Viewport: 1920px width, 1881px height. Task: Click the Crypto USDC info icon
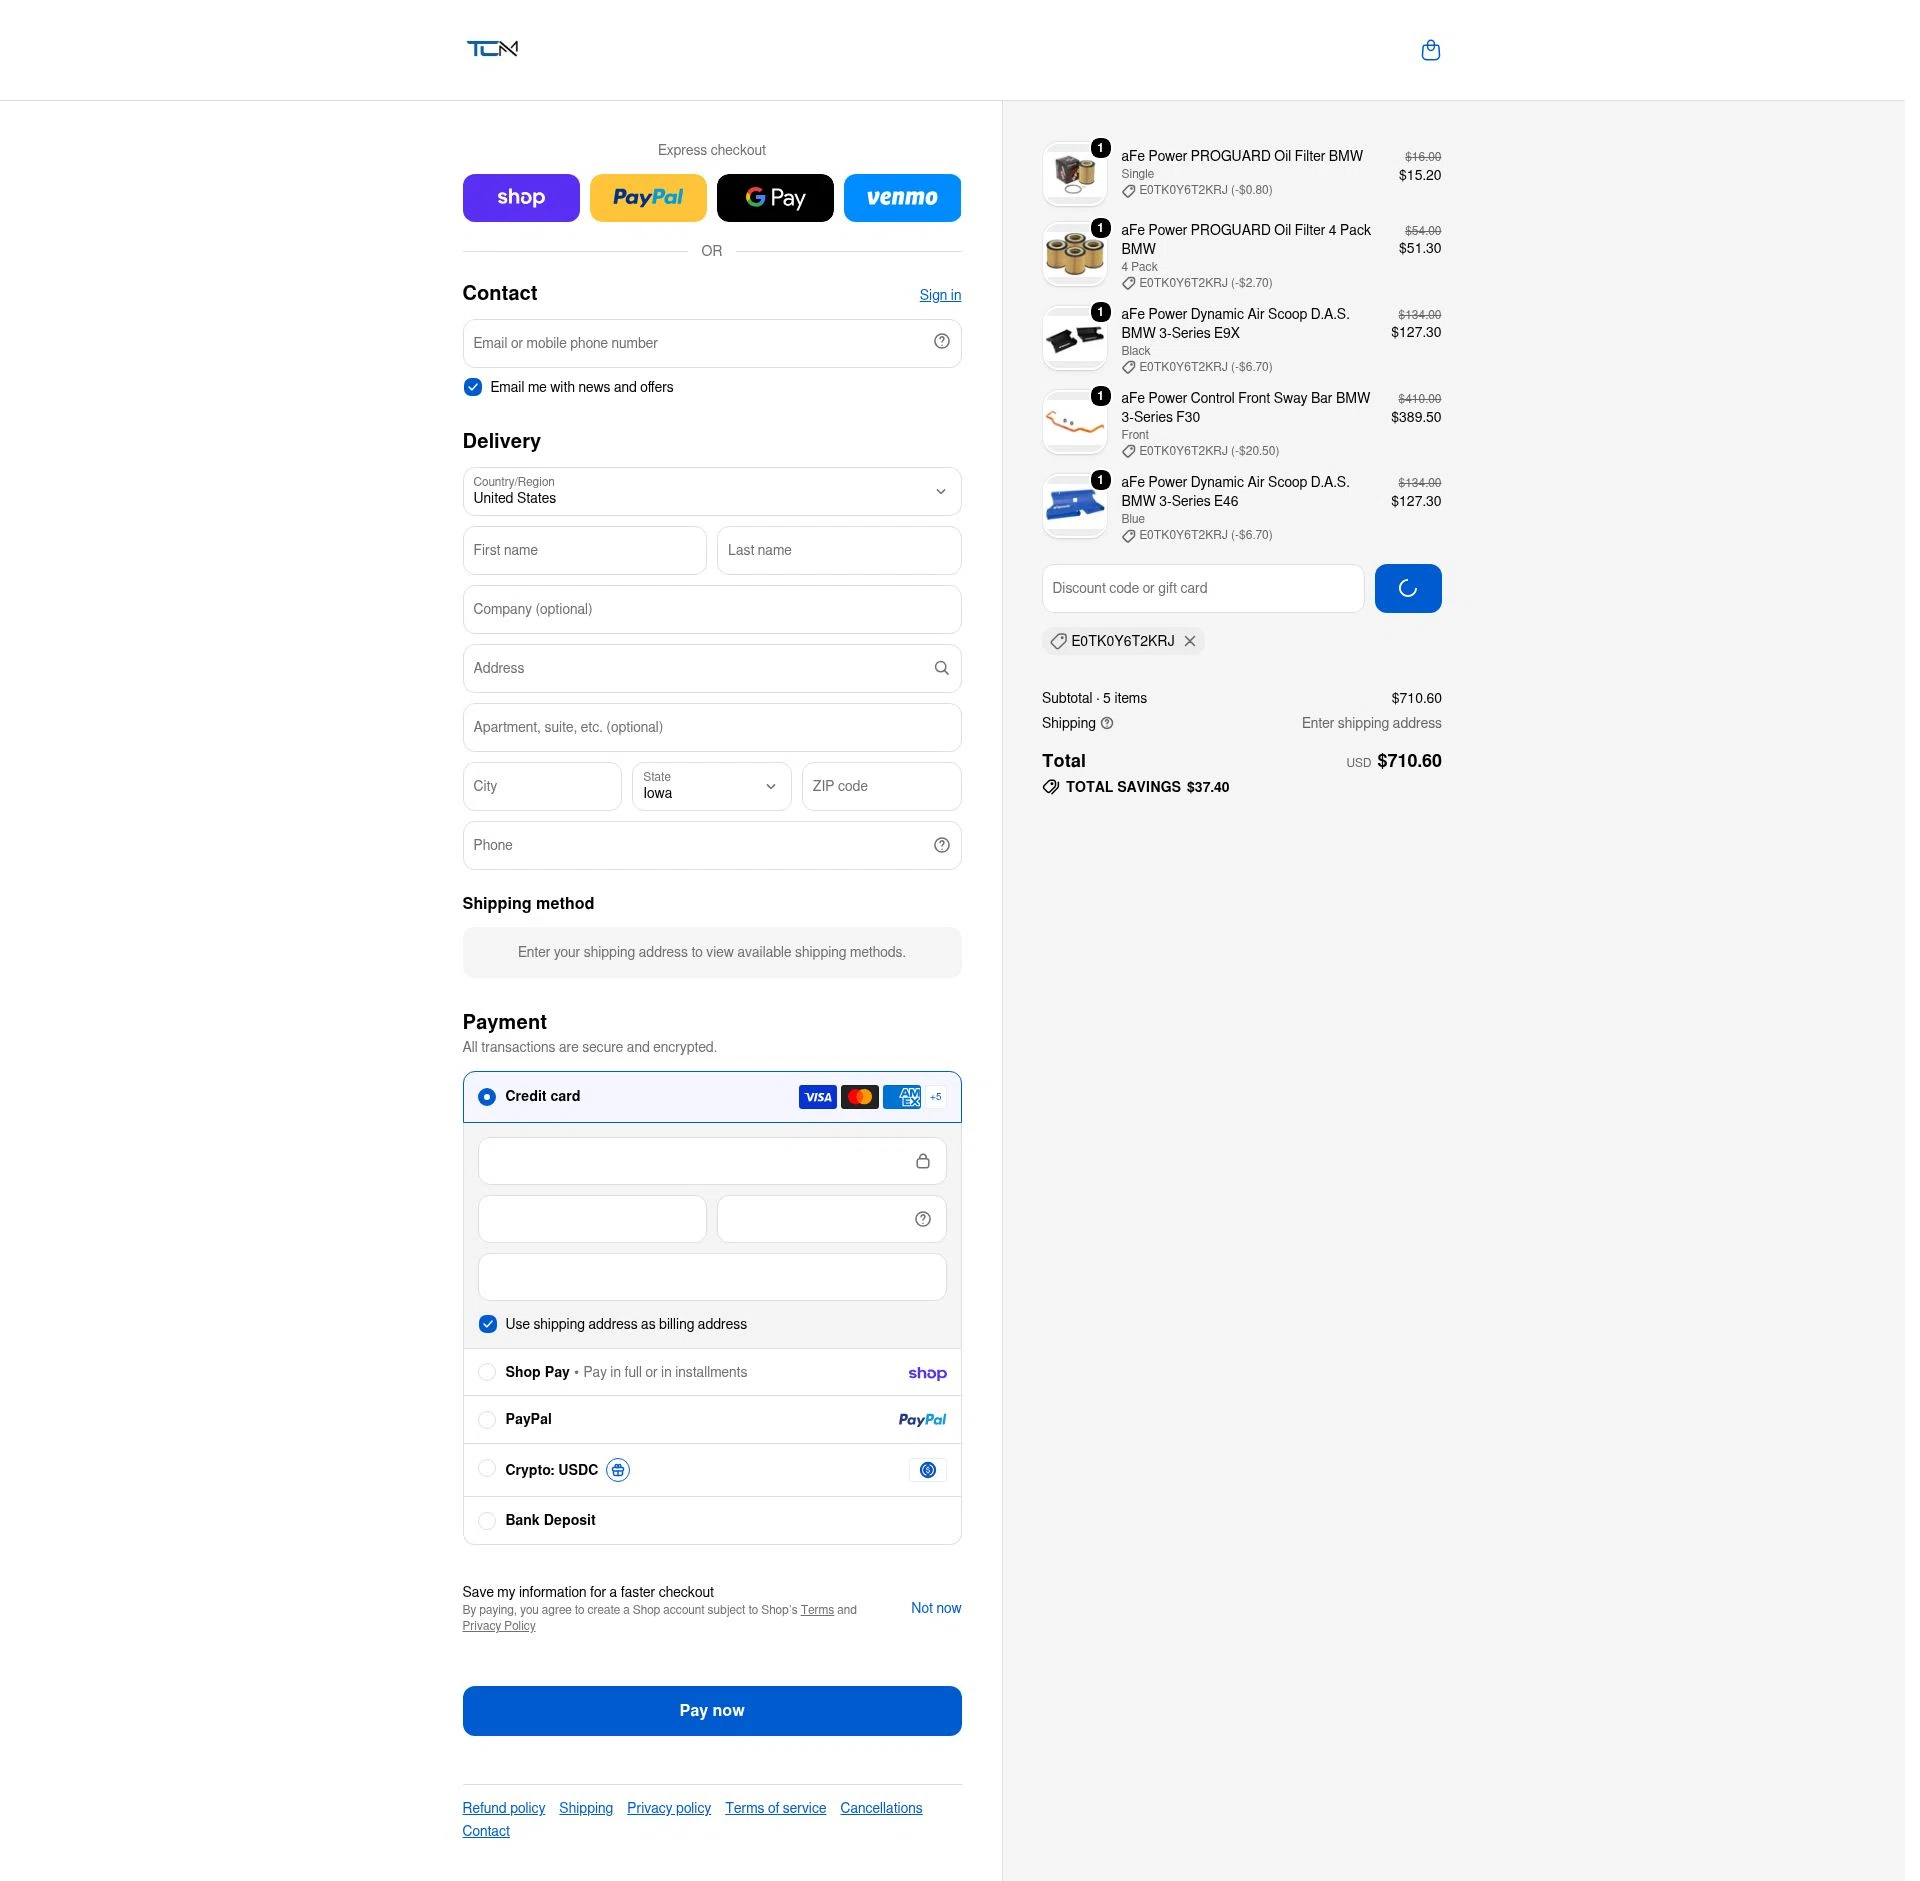coord(618,1470)
